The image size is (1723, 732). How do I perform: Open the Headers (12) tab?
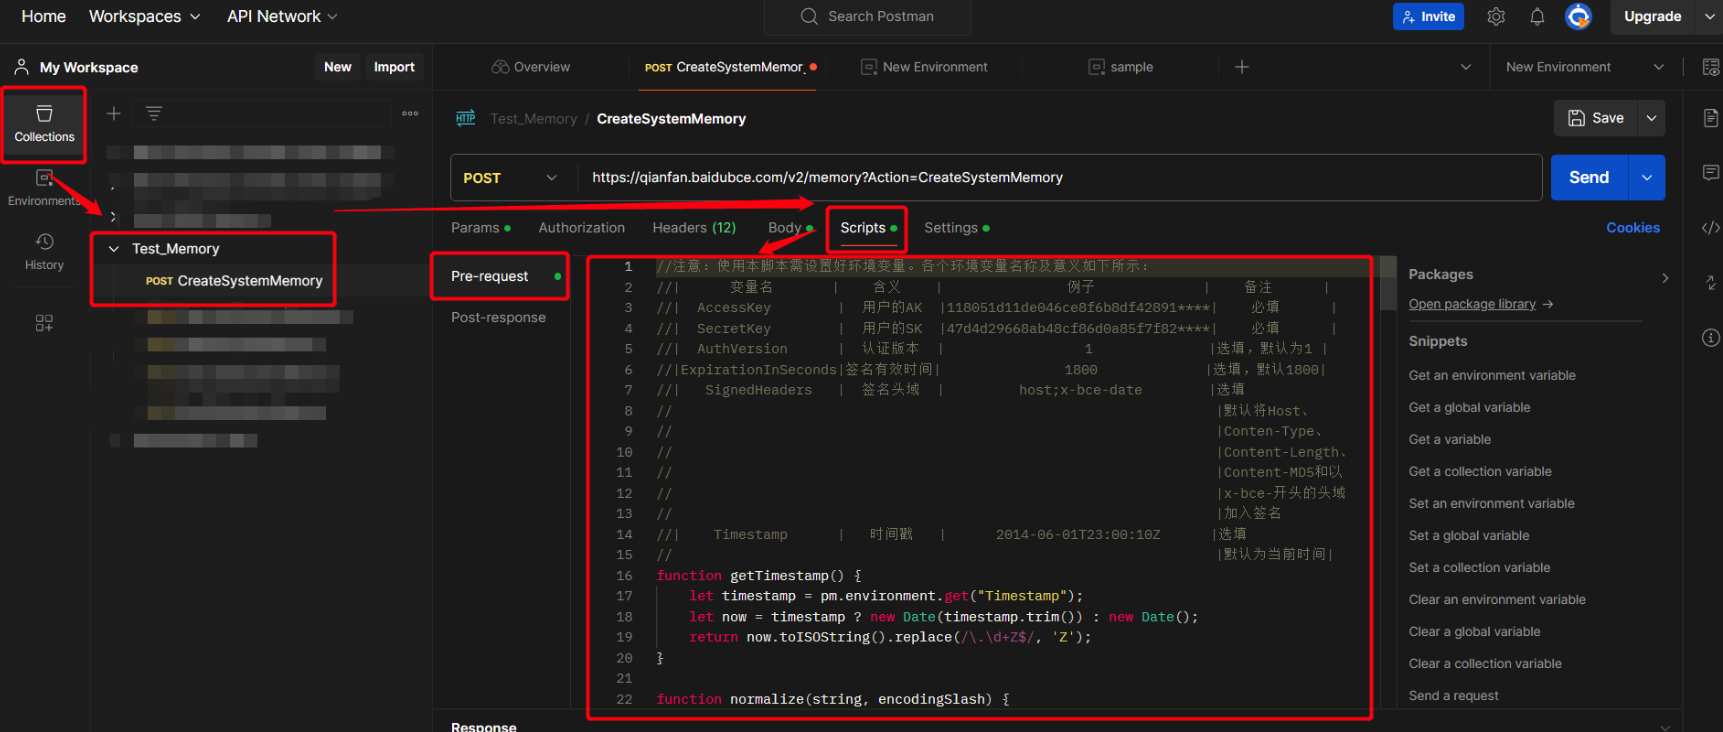click(694, 228)
